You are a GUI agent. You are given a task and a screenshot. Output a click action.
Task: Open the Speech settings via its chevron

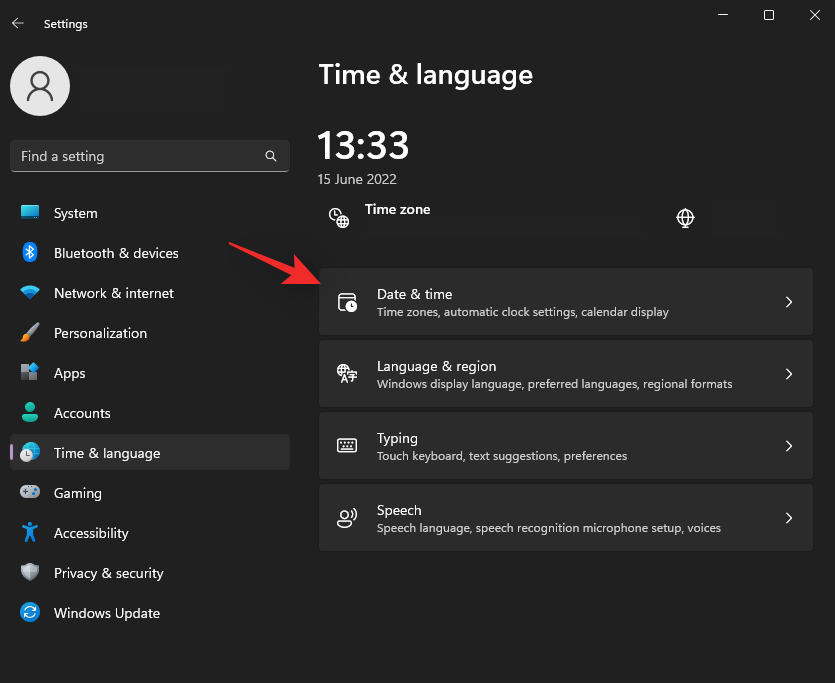click(x=789, y=517)
